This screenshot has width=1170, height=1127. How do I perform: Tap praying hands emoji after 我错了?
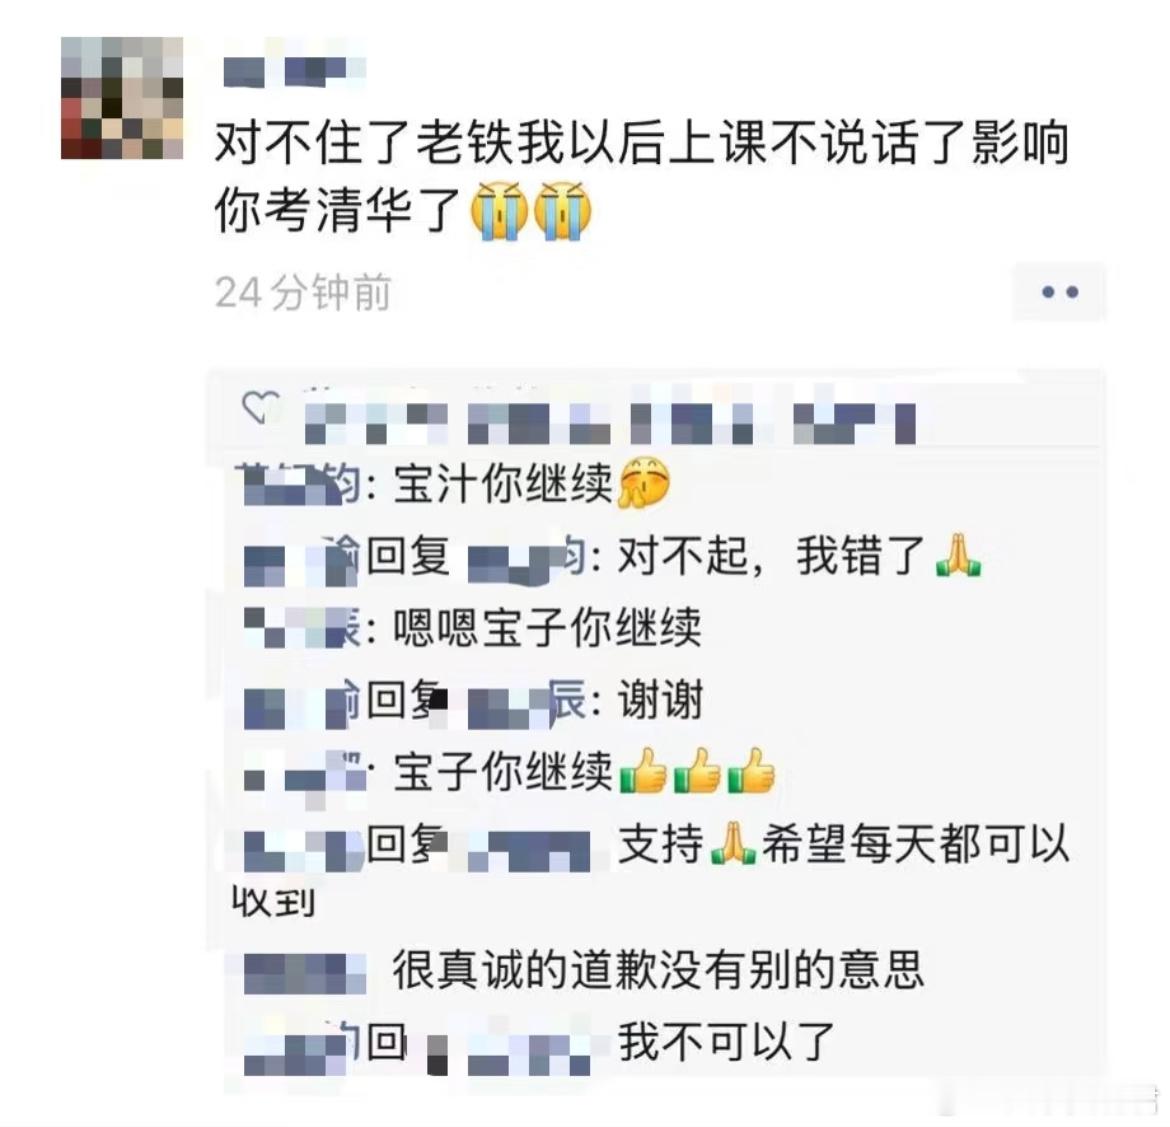coord(958,556)
